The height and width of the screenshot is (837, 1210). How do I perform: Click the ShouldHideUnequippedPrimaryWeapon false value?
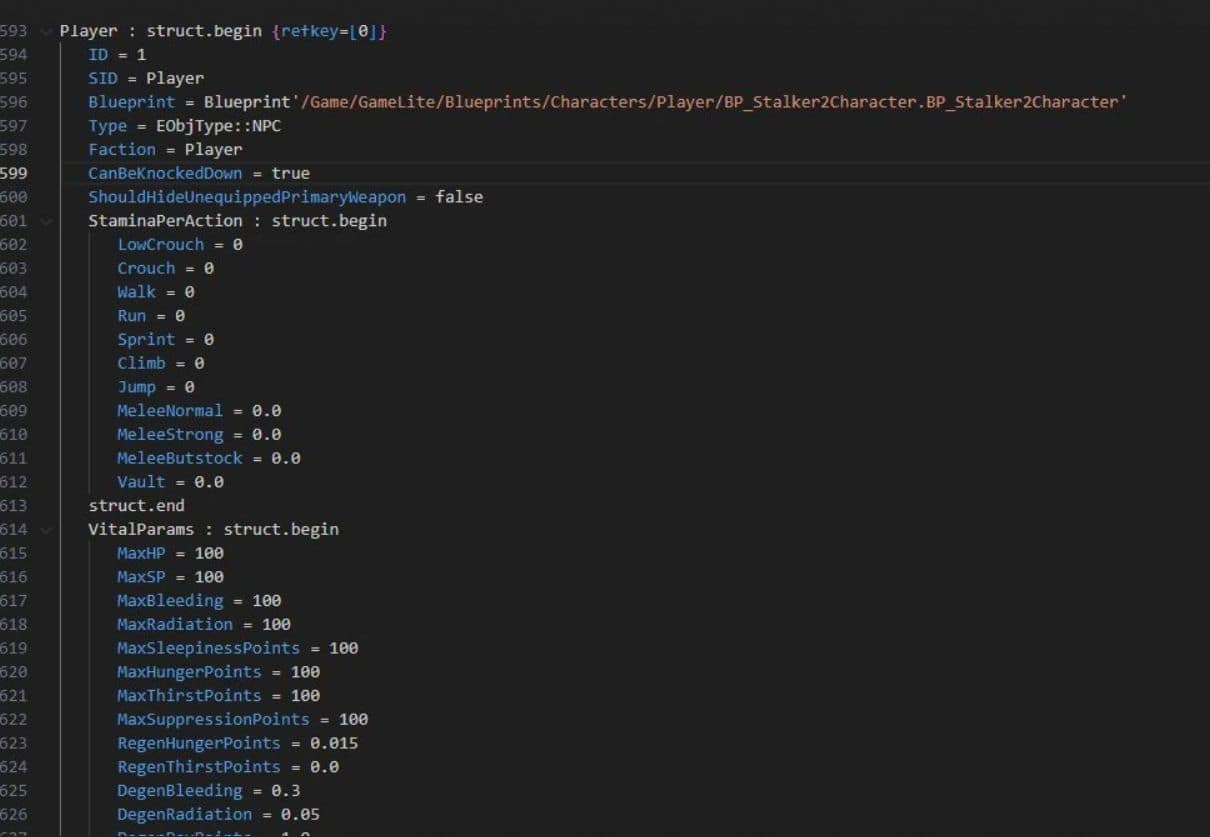pos(458,197)
